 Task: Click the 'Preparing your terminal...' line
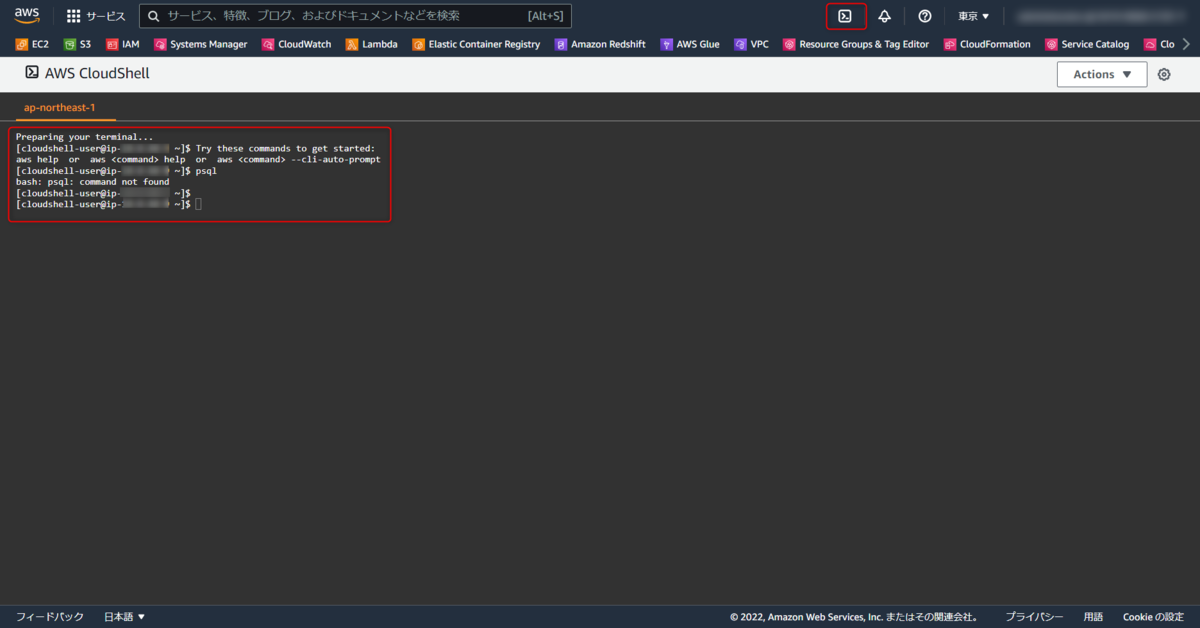[85, 137]
